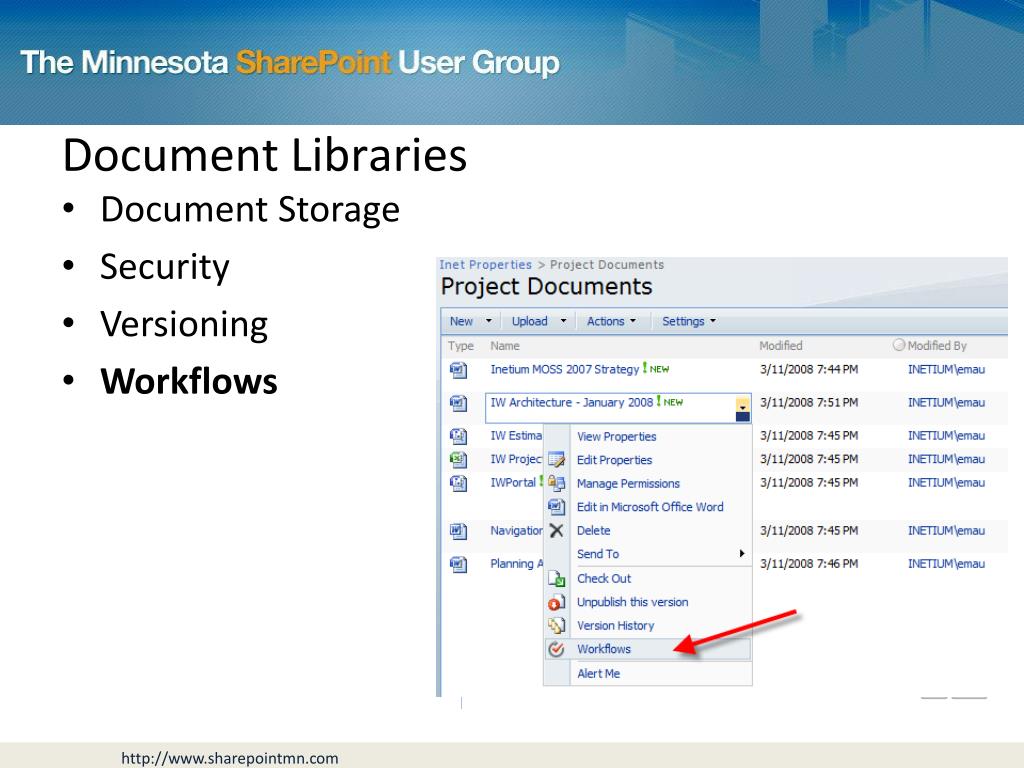The width and height of the screenshot is (1024, 768).
Task: Click the Security bullet text
Action: point(165,267)
